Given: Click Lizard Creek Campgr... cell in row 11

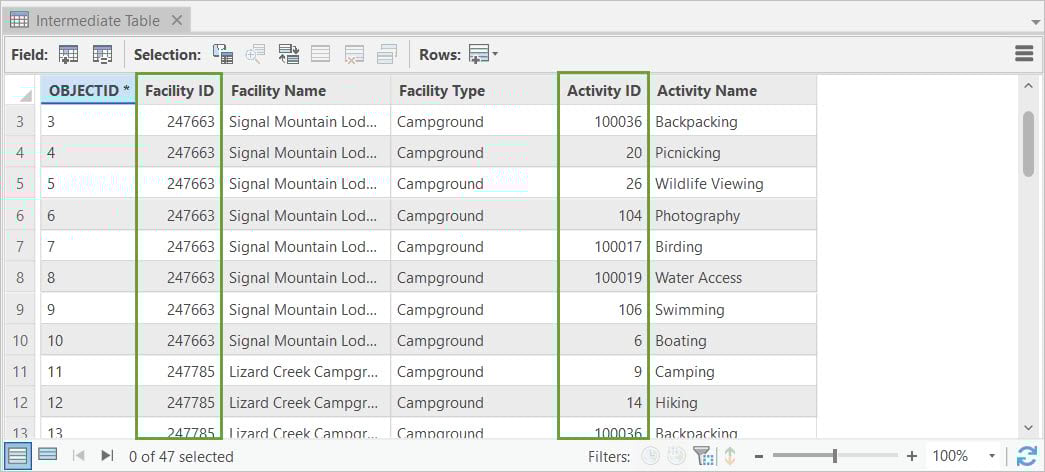Looking at the screenshot, I should click(x=306, y=371).
